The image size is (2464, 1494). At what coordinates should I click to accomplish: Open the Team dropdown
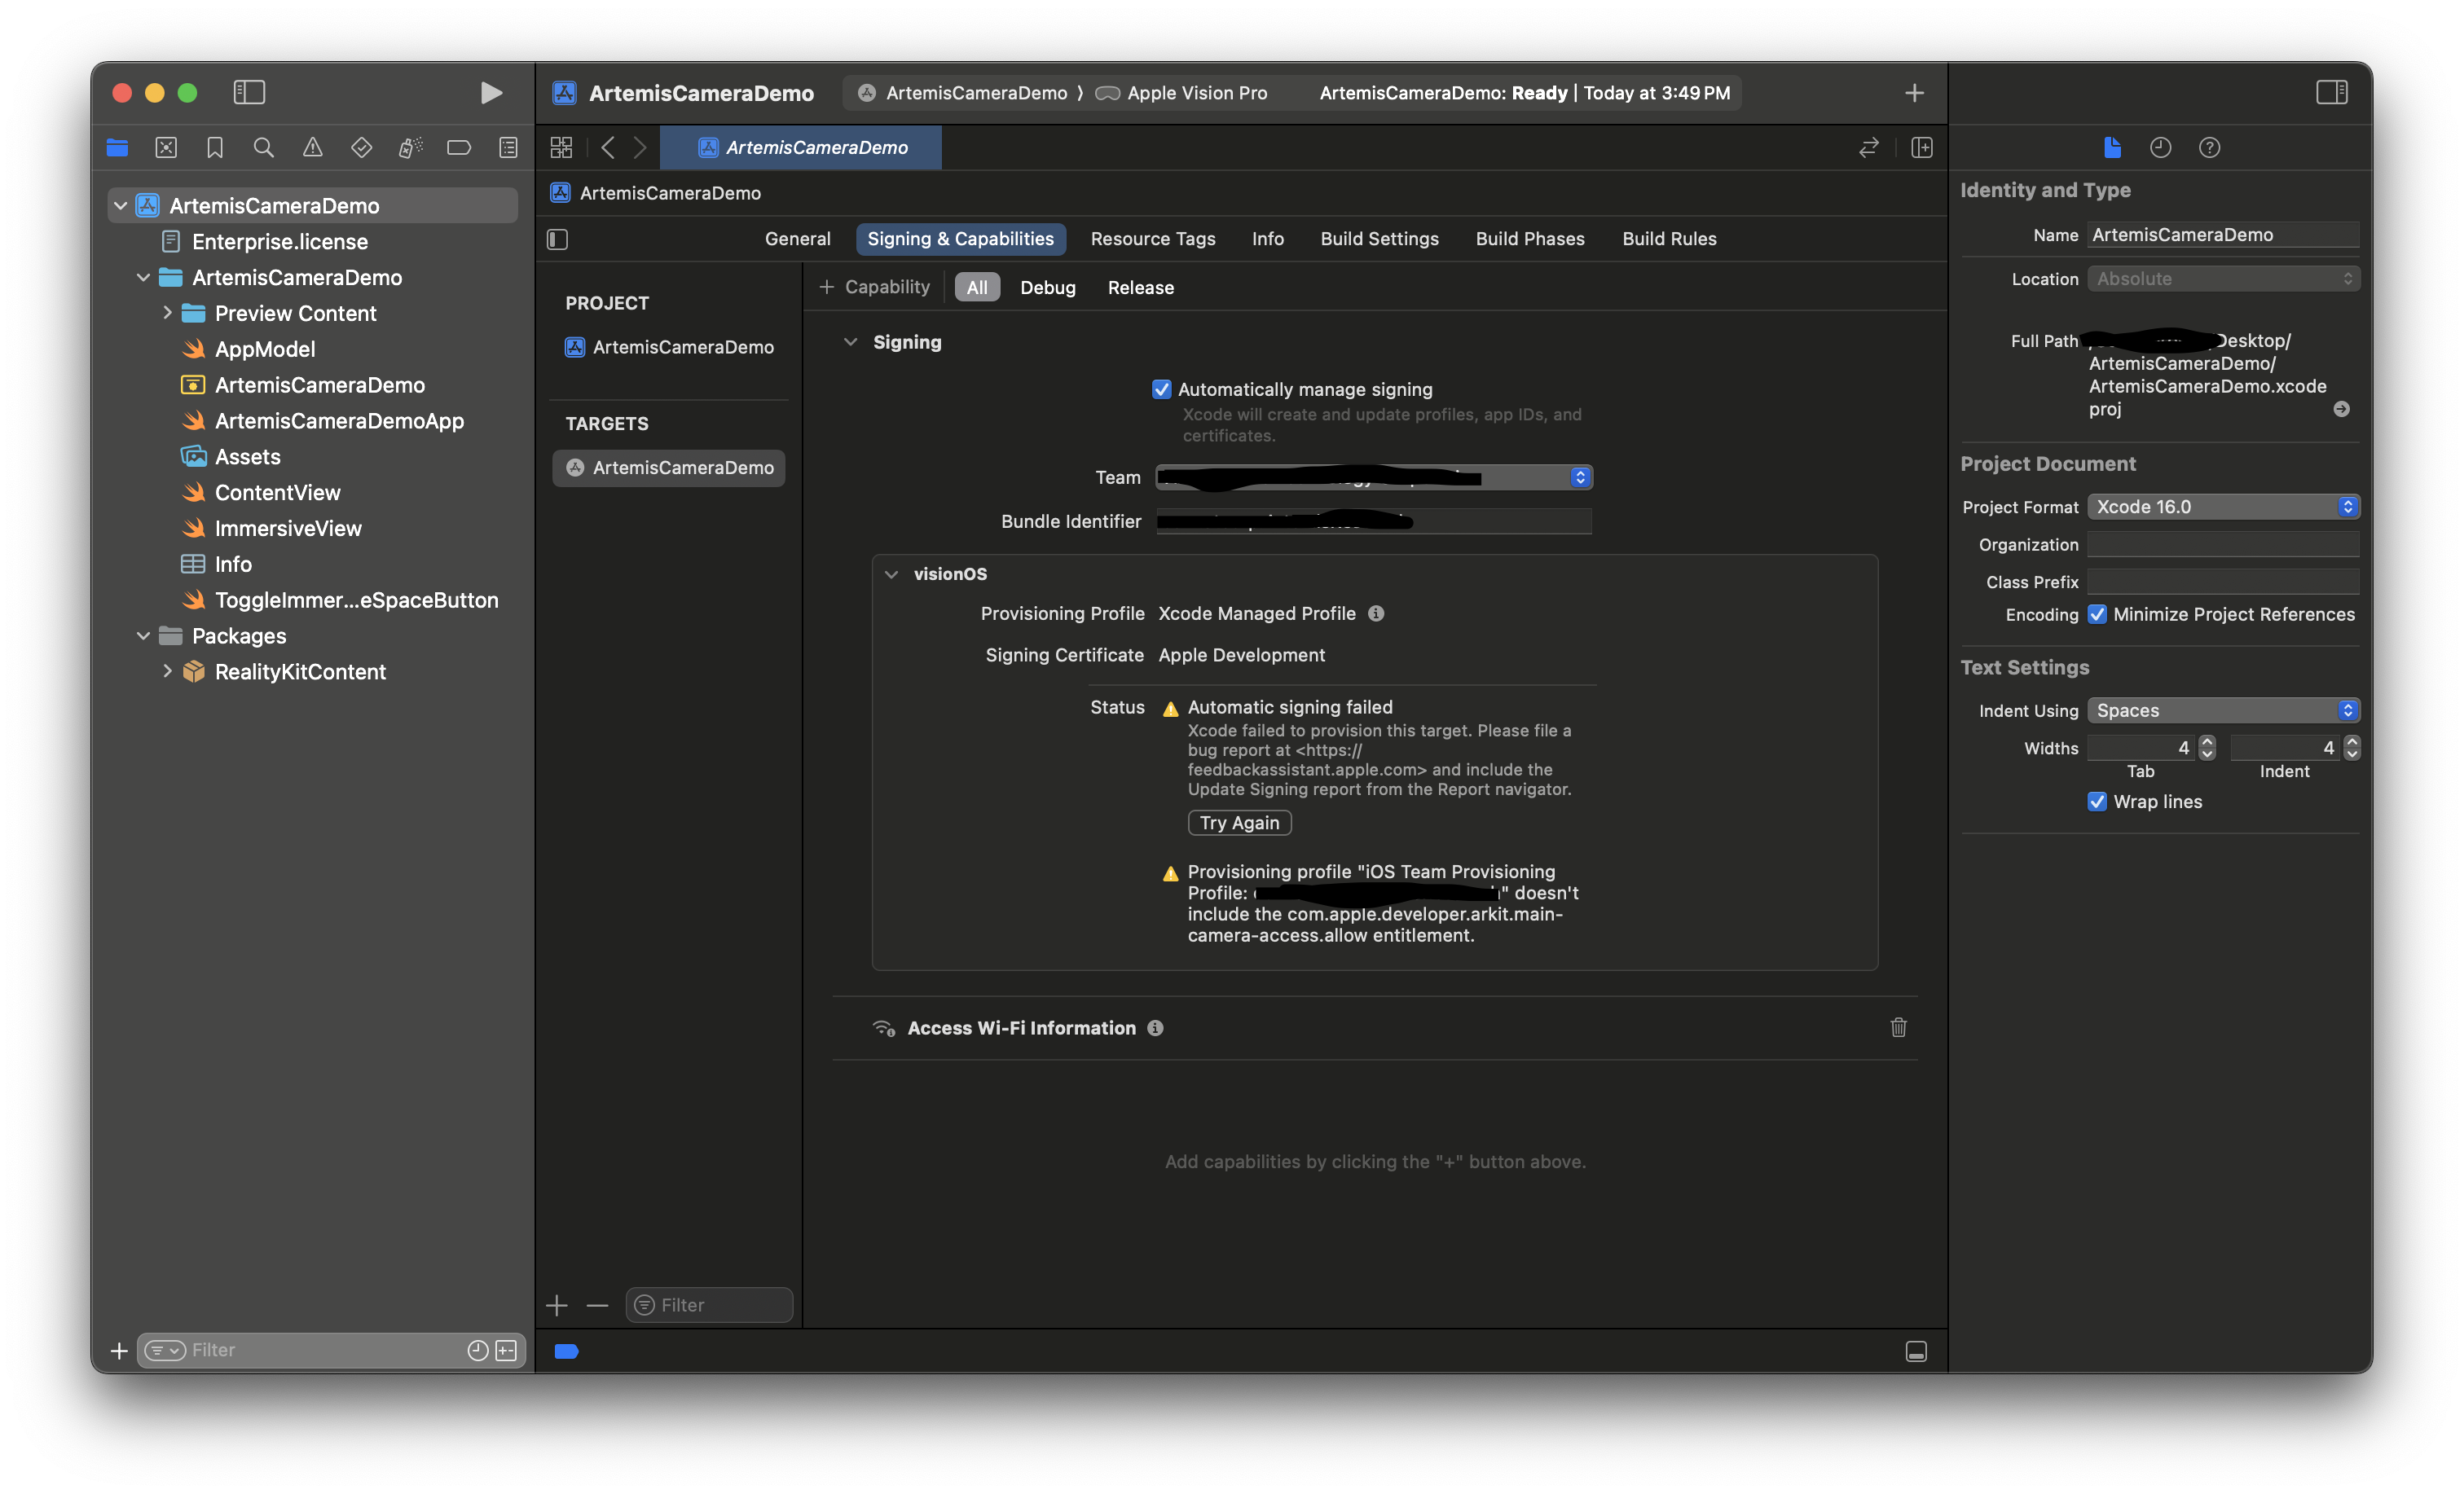(1374, 478)
